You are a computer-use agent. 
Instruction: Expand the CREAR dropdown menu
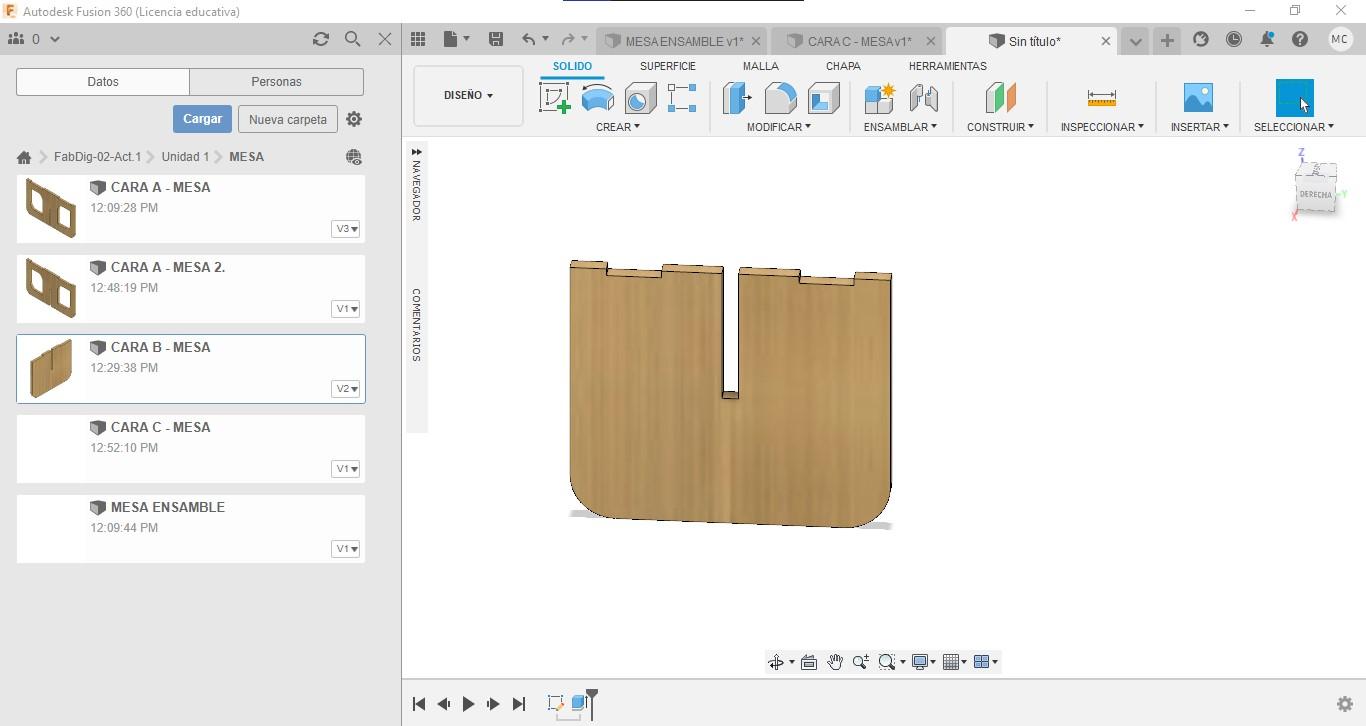pyautogui.click(x=617, y=127)
